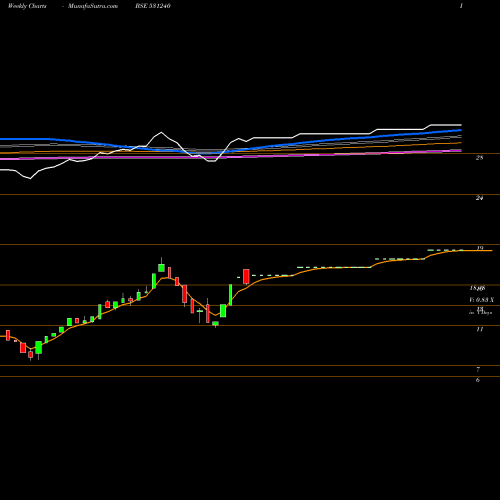This screenshot has height=500, width=500.
Task: Click the price axis label 11
Action: click(x=480, y=329)
